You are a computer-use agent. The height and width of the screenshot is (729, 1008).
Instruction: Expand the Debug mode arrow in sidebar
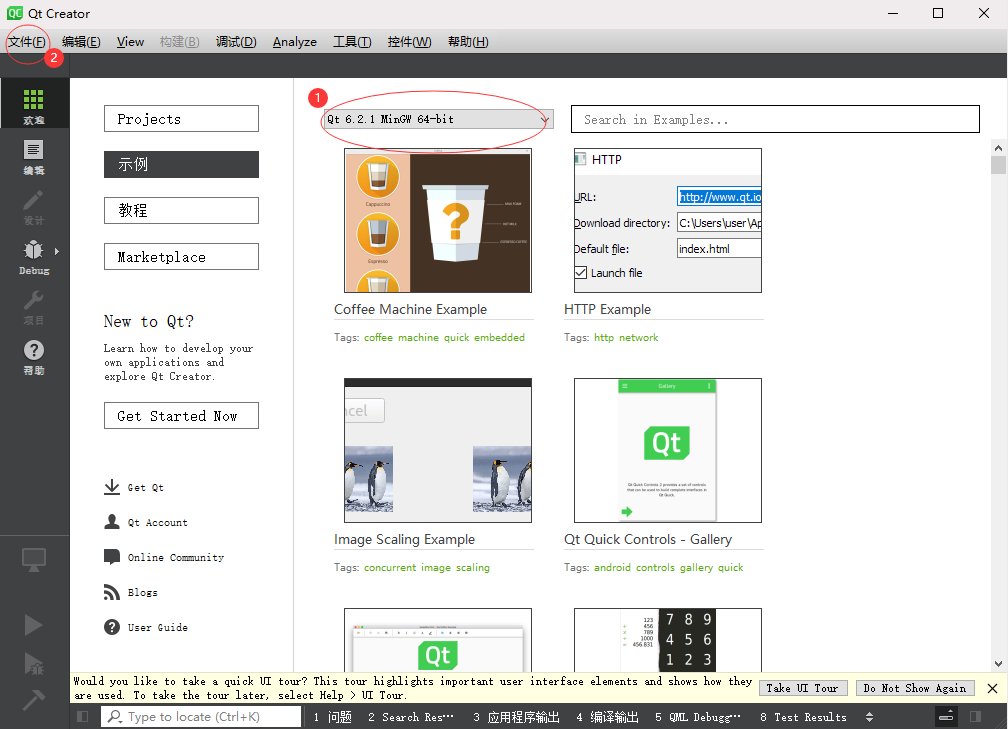(57, 251)
